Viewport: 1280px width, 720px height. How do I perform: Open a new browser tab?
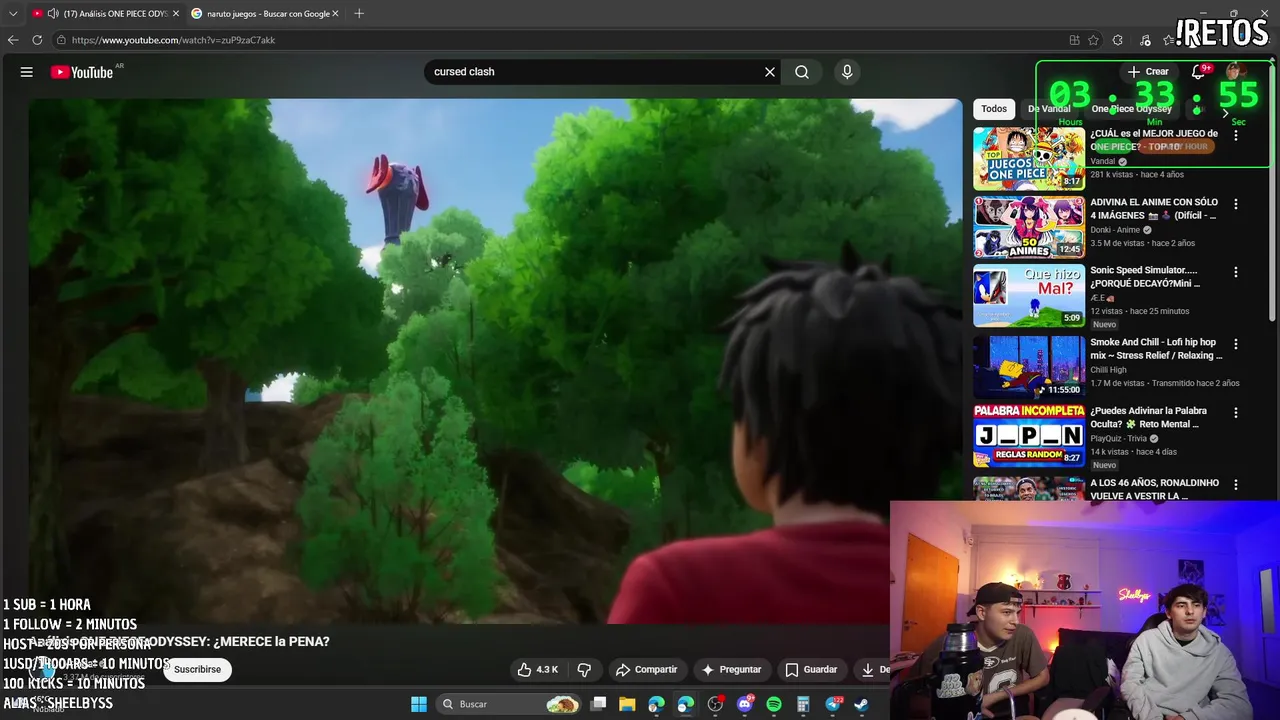click(x=359, y=13)
